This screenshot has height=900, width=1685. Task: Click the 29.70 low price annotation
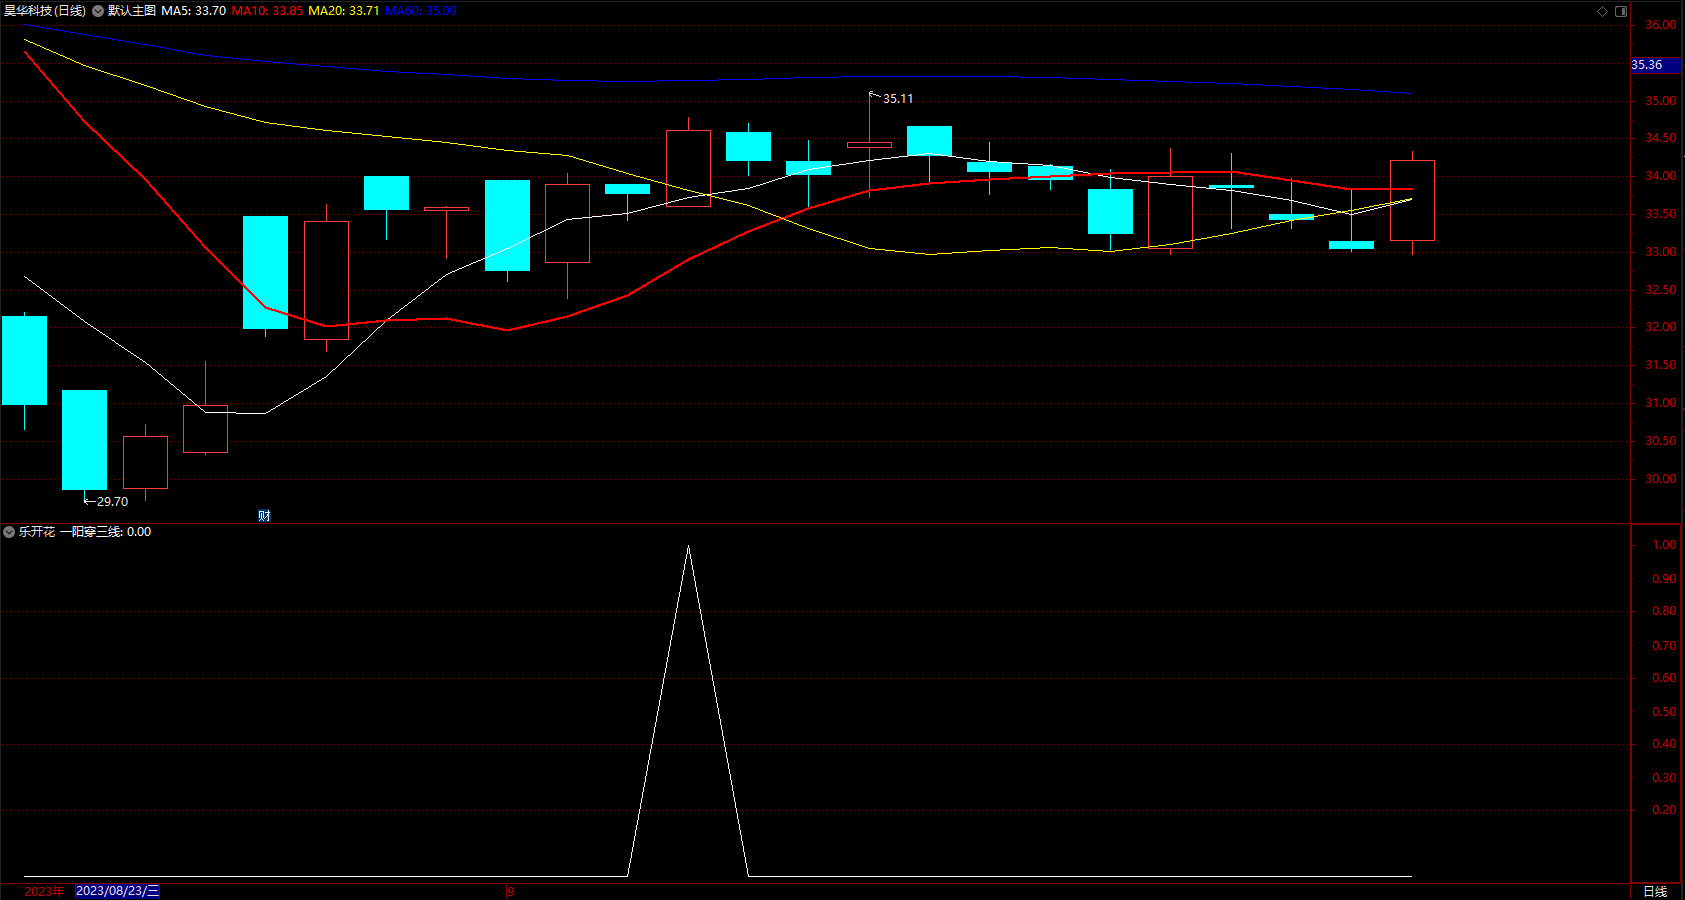point(112,502)
